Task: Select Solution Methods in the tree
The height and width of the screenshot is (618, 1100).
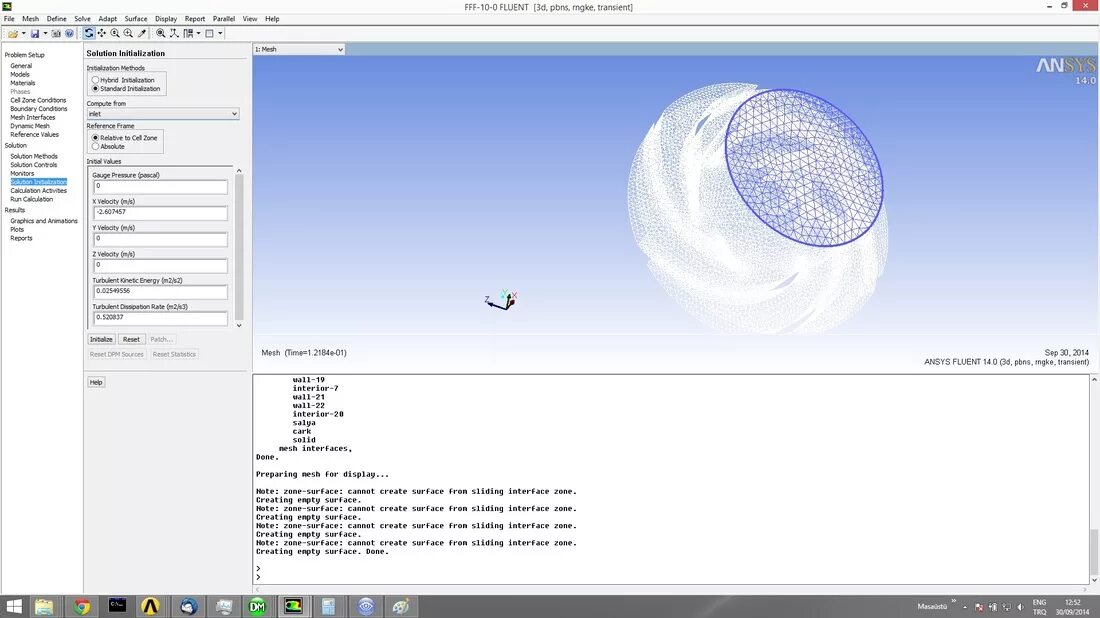Action: 34,156
